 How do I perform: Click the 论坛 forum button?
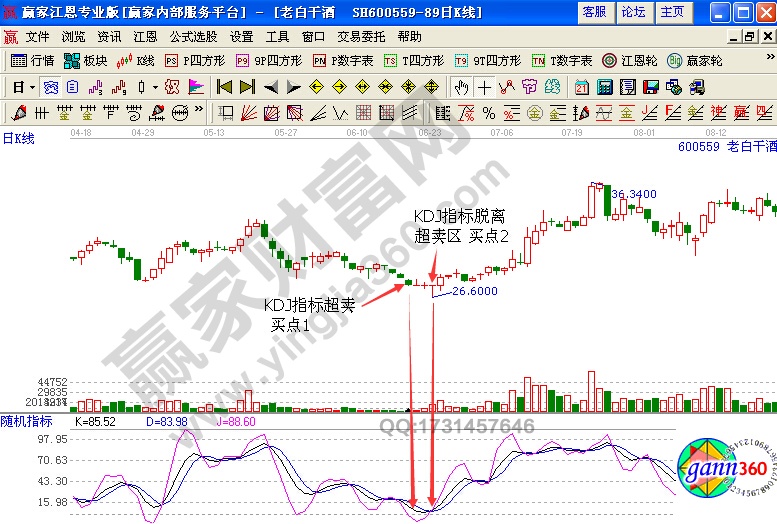coord(633,12)
